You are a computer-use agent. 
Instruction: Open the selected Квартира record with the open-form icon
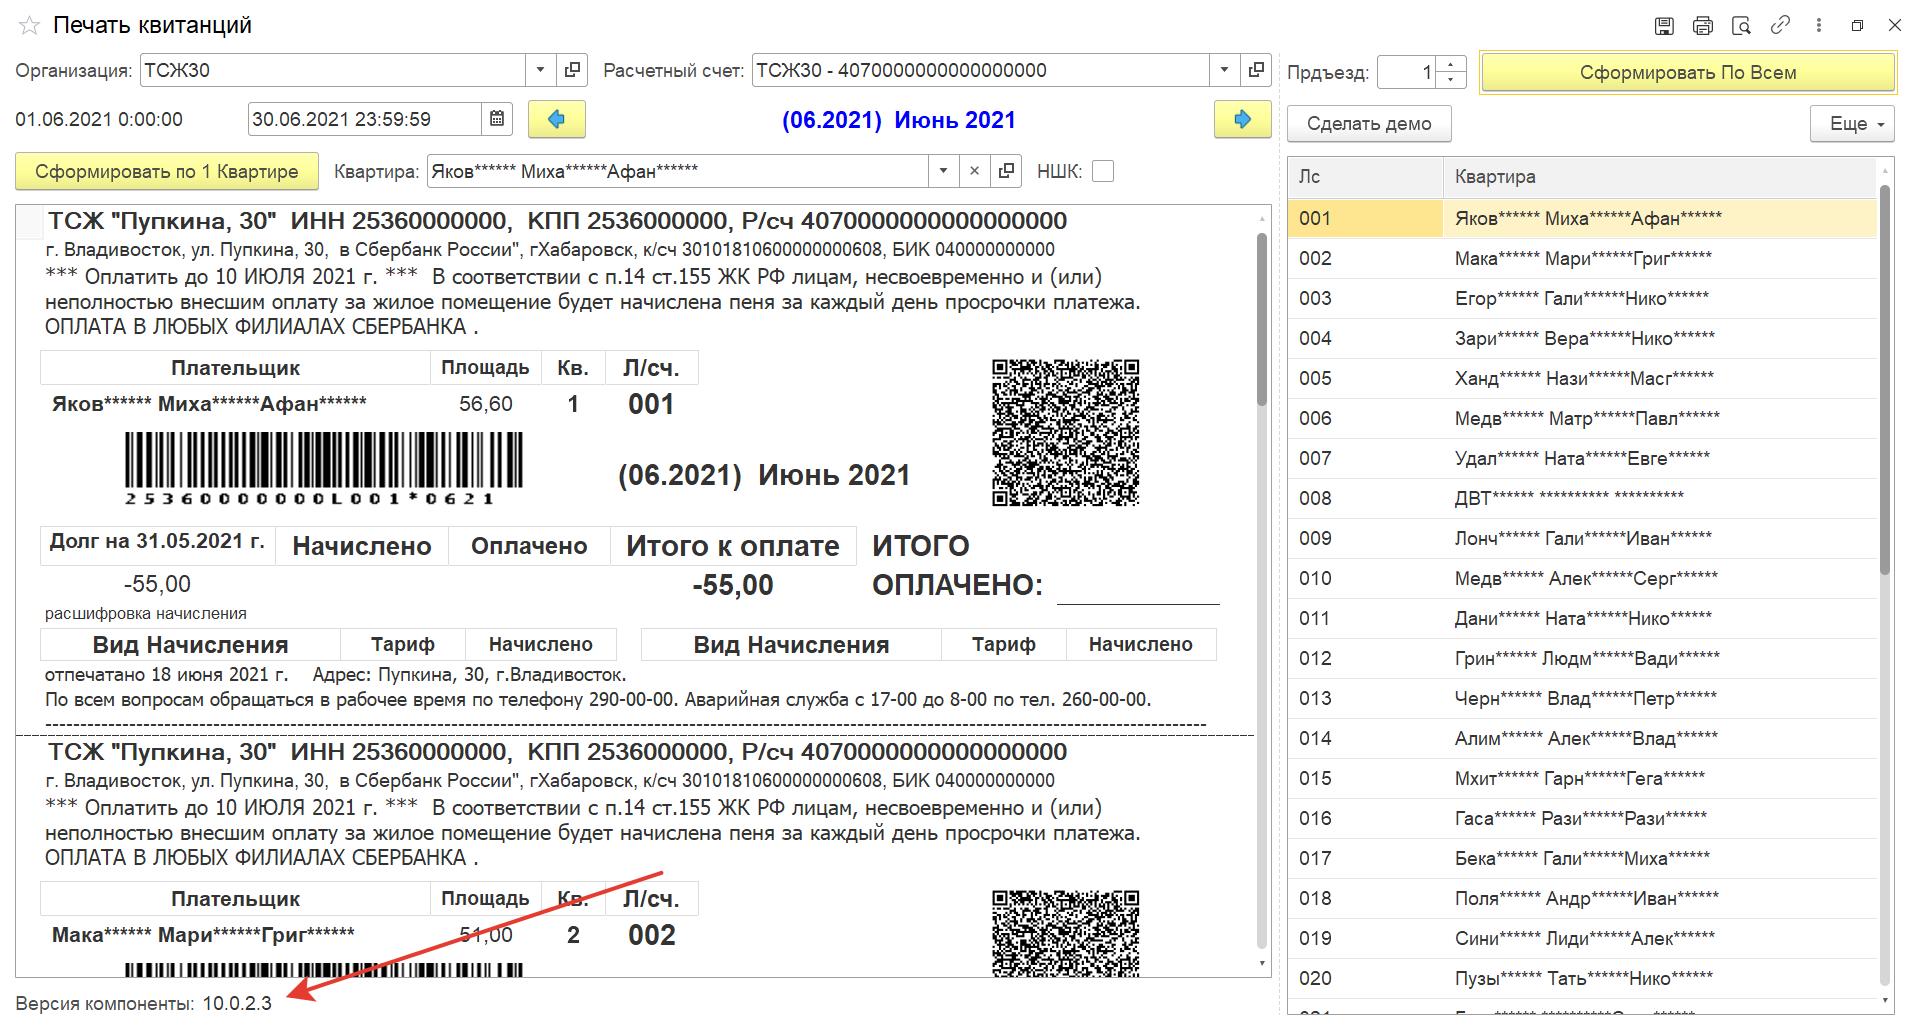tap(1006, 171)
